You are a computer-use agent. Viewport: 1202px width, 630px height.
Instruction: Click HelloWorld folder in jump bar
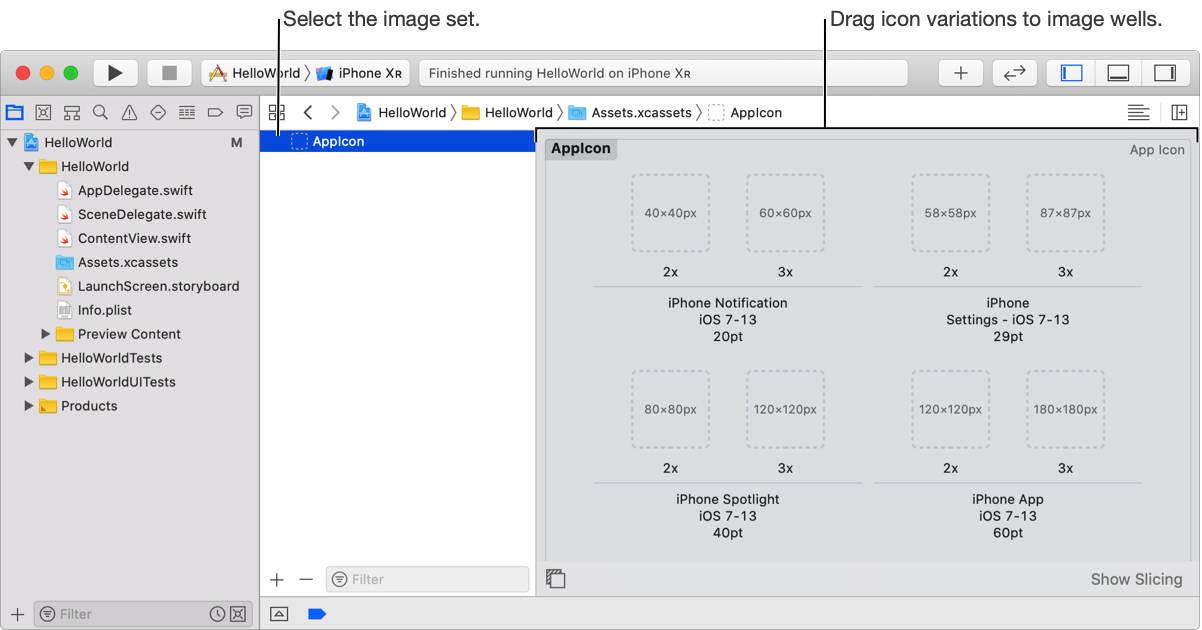[x=507, y=113]
